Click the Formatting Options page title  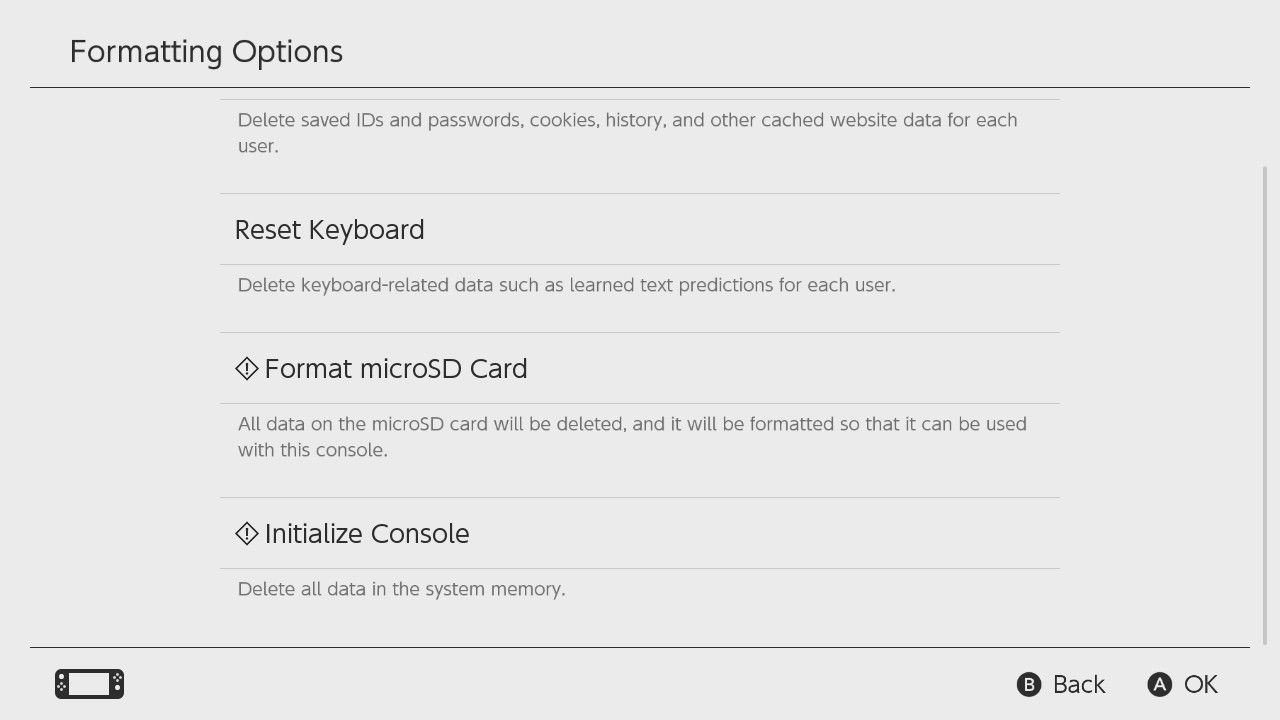[x=206, y=51]
